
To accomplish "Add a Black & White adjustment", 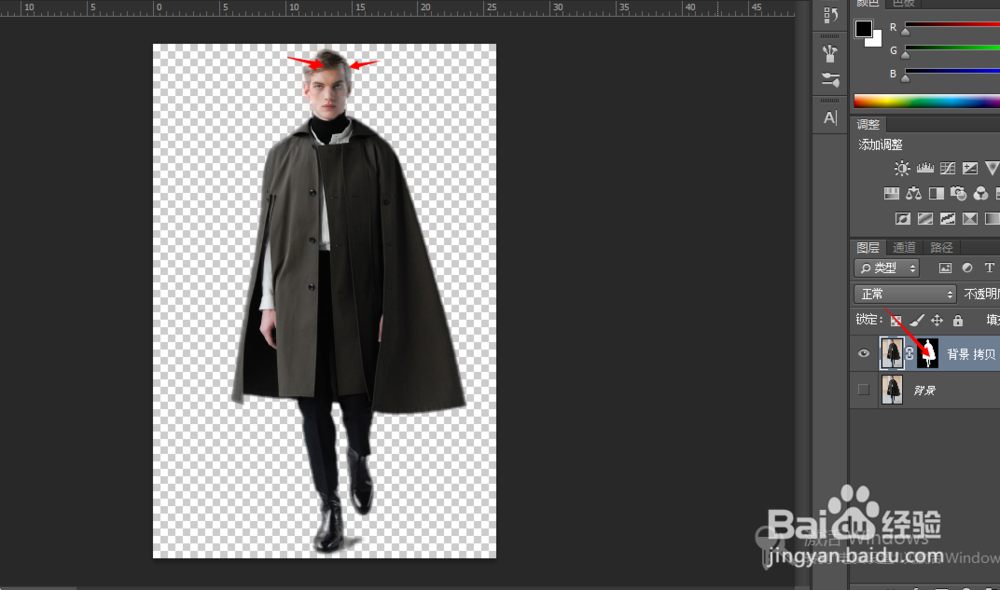I will (936, 193).
